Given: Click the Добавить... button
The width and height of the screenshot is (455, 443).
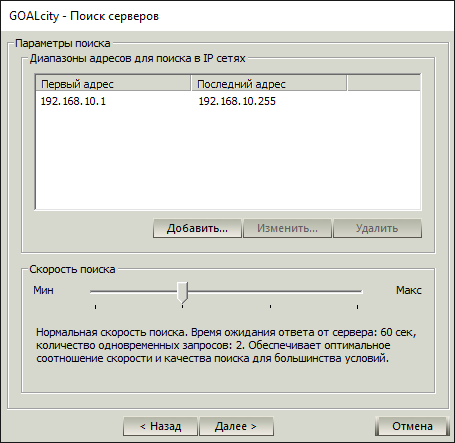Looking at the screenshot, I should (197, 228).
